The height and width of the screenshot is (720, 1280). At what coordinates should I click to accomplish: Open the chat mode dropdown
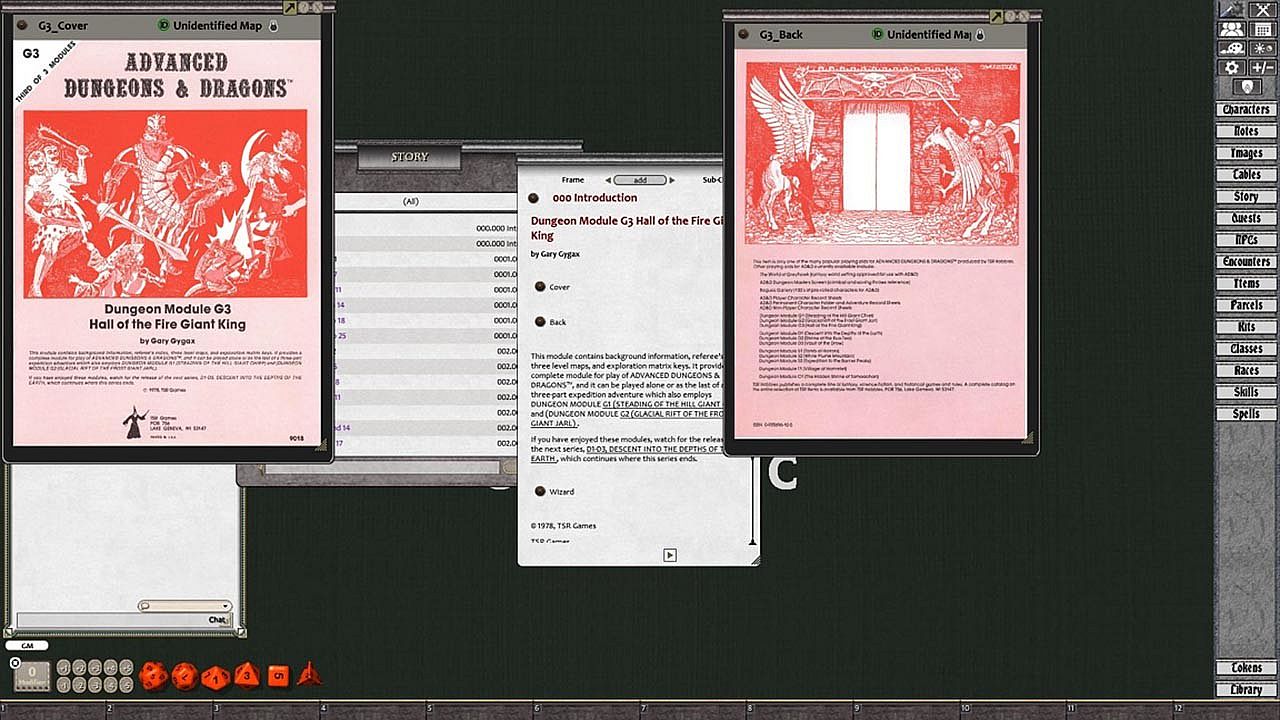click(185, 605)
